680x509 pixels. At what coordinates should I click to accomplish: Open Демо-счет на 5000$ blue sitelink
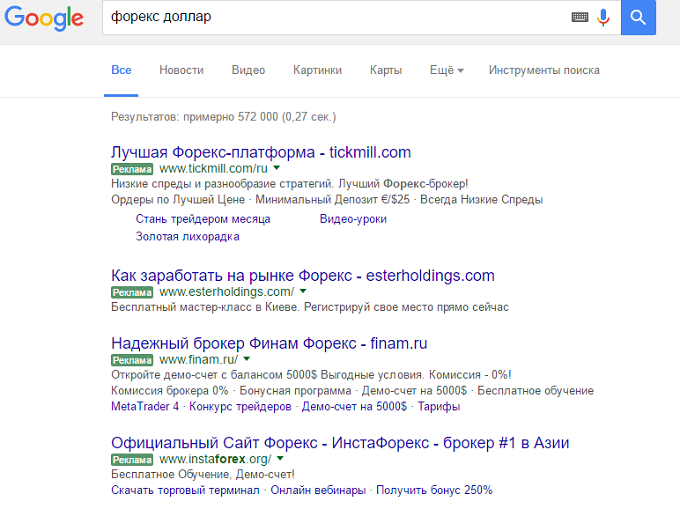(354, 407)
